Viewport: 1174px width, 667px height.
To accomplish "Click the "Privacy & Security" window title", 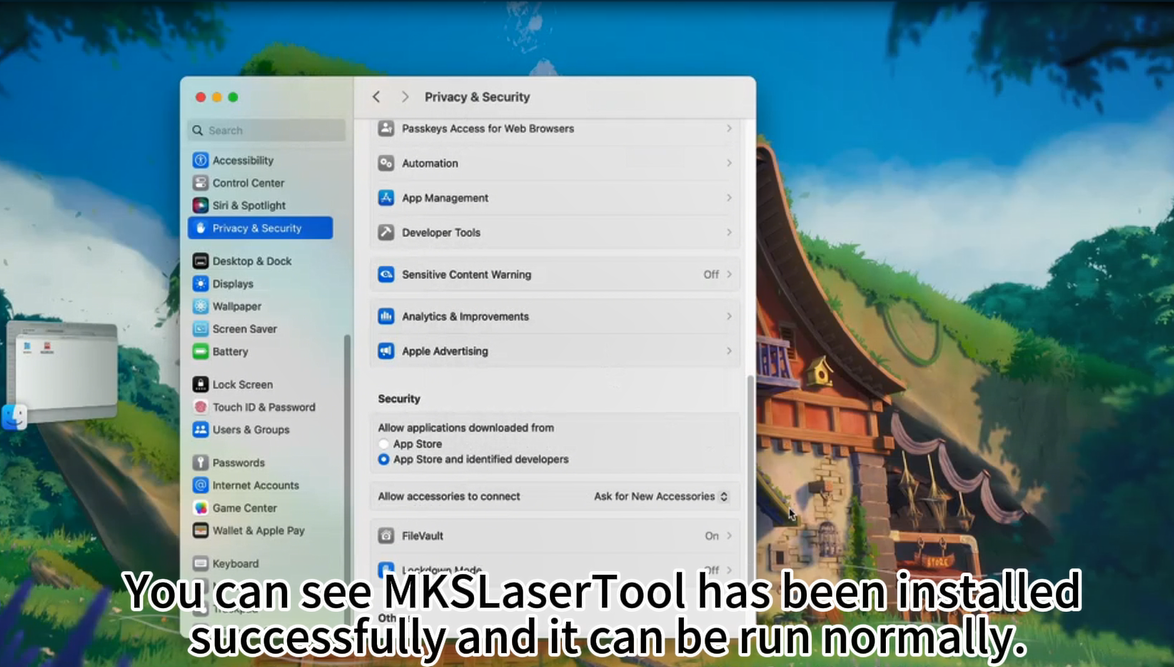I will (x=477, y=97).
